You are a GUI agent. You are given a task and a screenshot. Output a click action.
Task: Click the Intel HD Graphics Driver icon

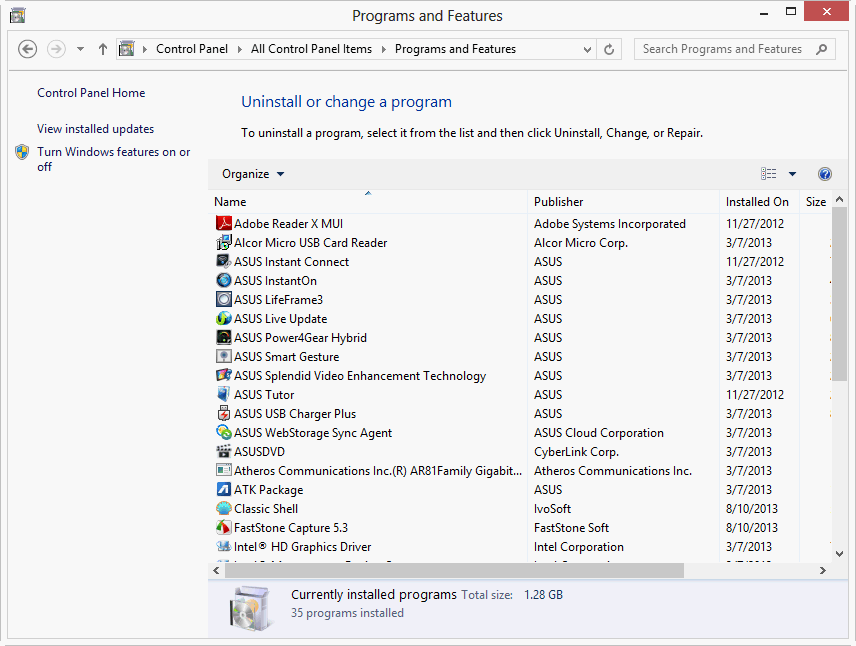tap(224, 547)
